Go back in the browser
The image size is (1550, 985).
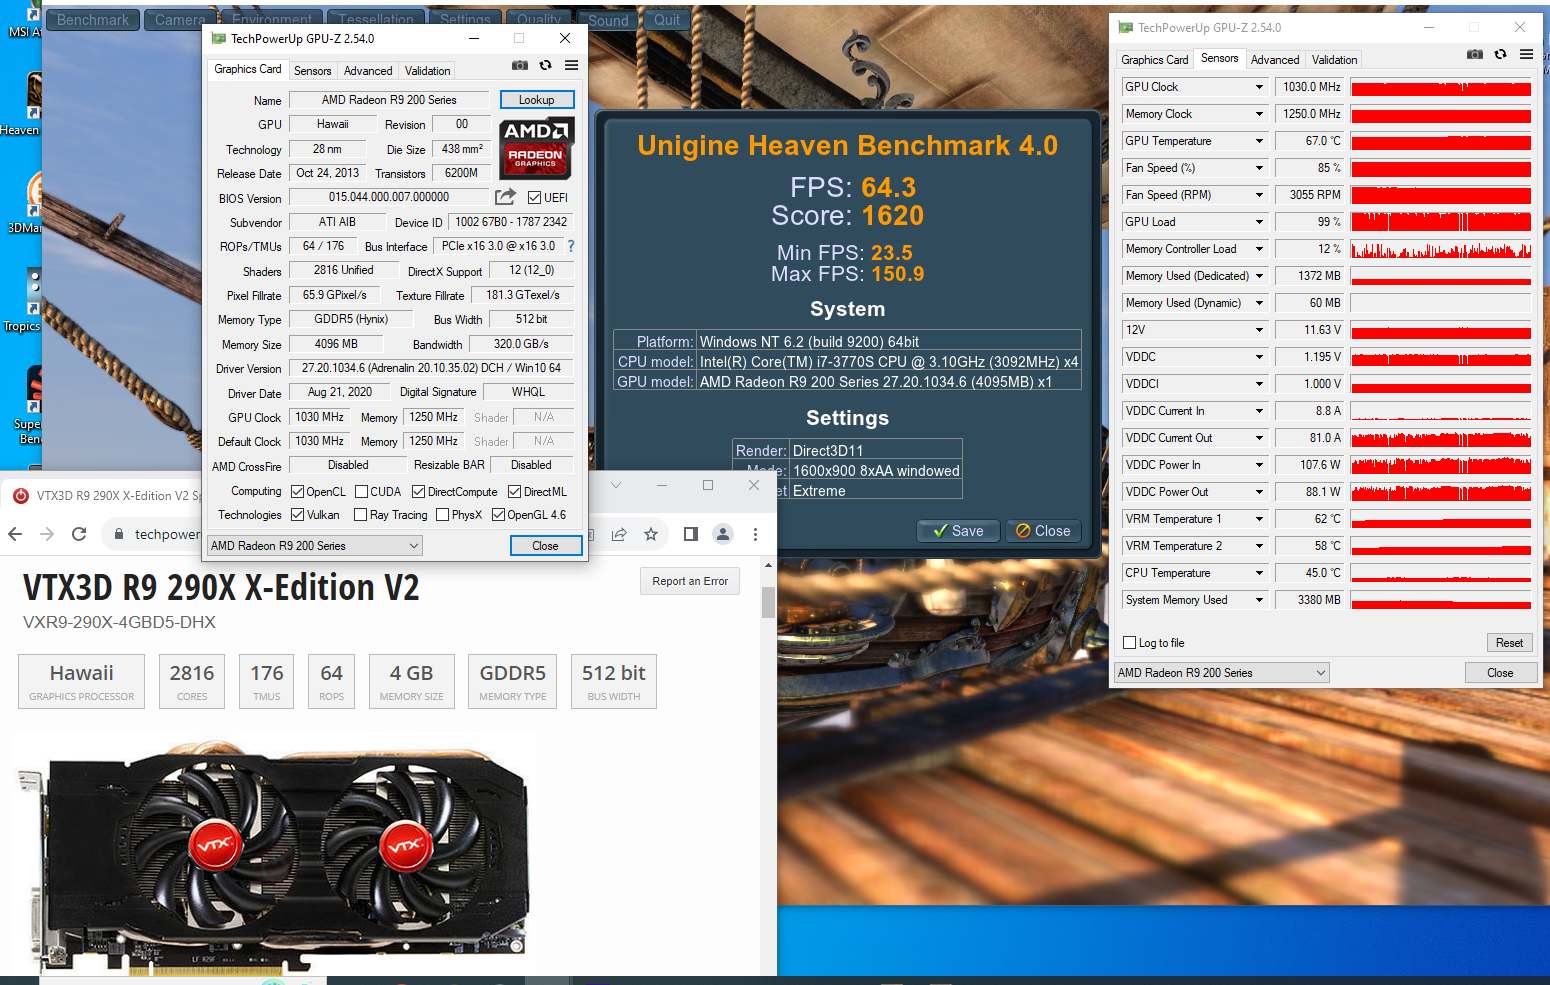[x=15, y=534]
